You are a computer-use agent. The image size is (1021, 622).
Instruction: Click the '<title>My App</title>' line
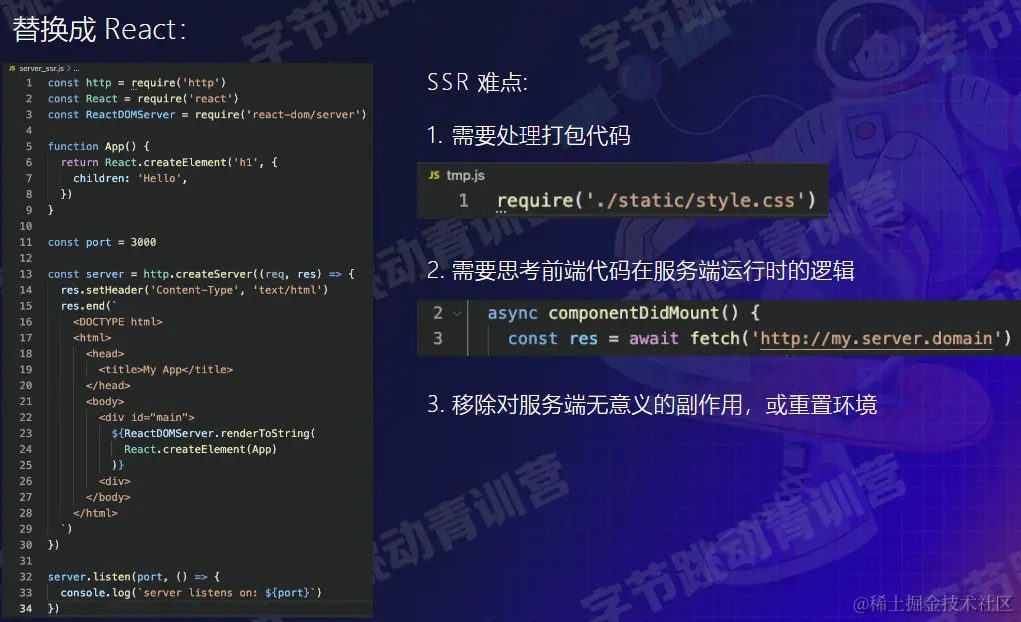point(166,369)
